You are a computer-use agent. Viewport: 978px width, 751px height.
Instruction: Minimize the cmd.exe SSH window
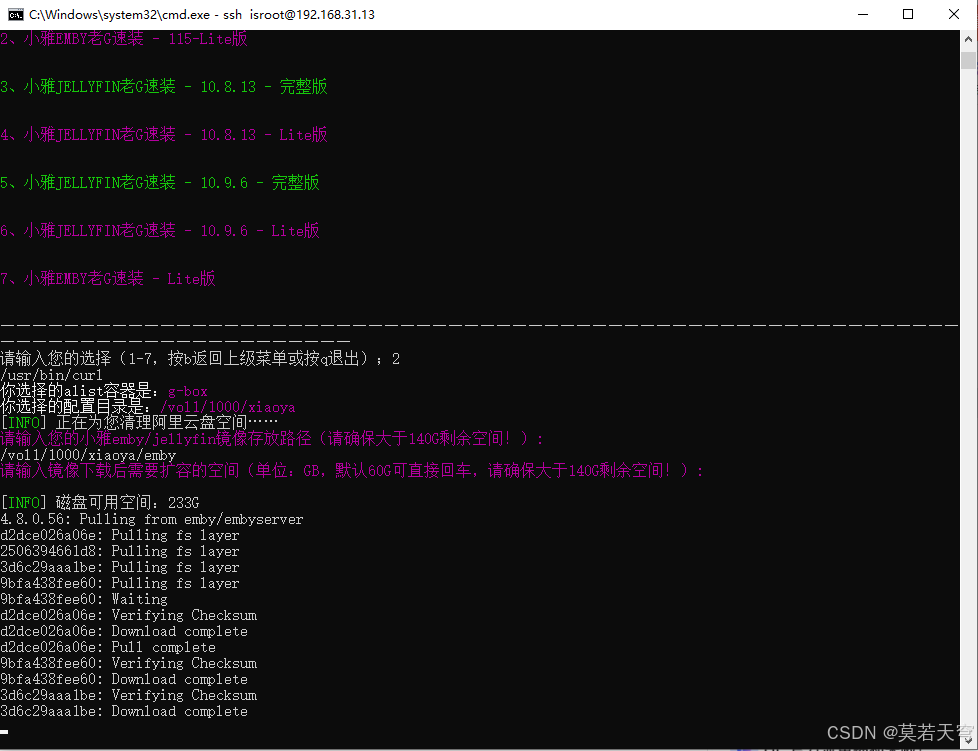tap(863, 14)
